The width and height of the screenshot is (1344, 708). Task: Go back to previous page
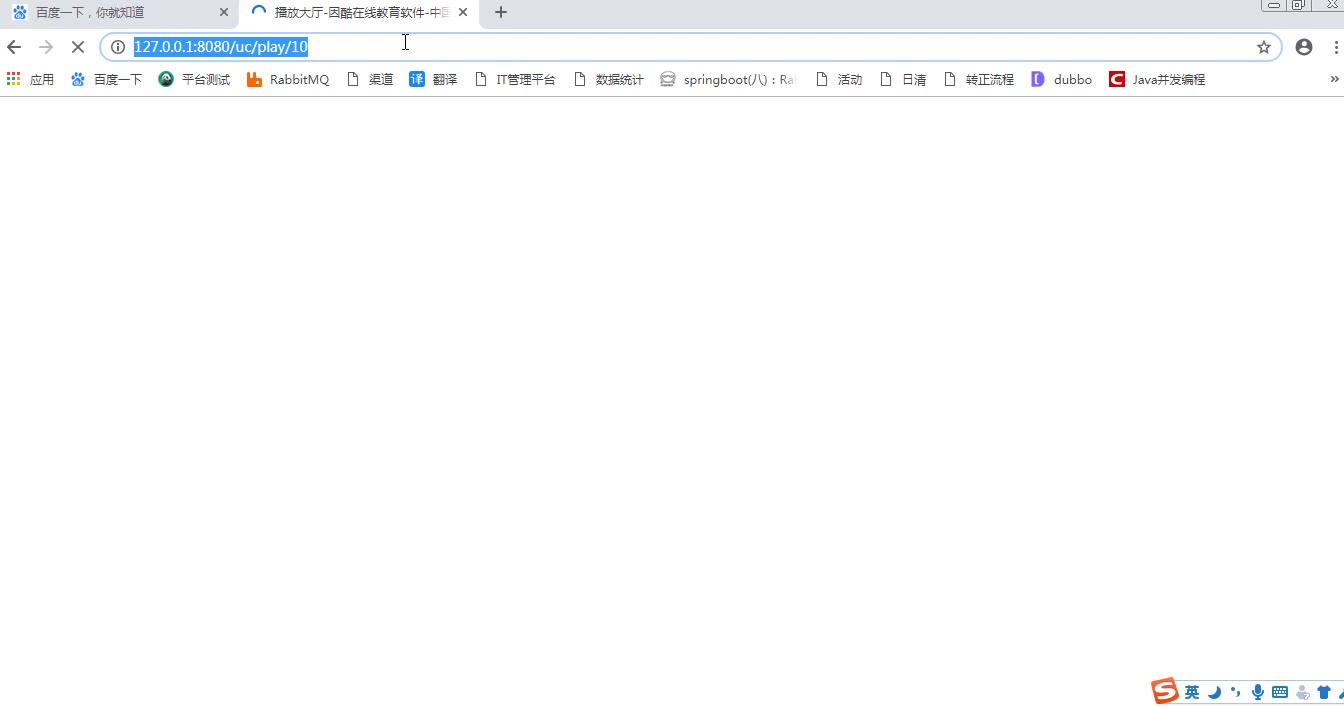[x=14, y=47]
